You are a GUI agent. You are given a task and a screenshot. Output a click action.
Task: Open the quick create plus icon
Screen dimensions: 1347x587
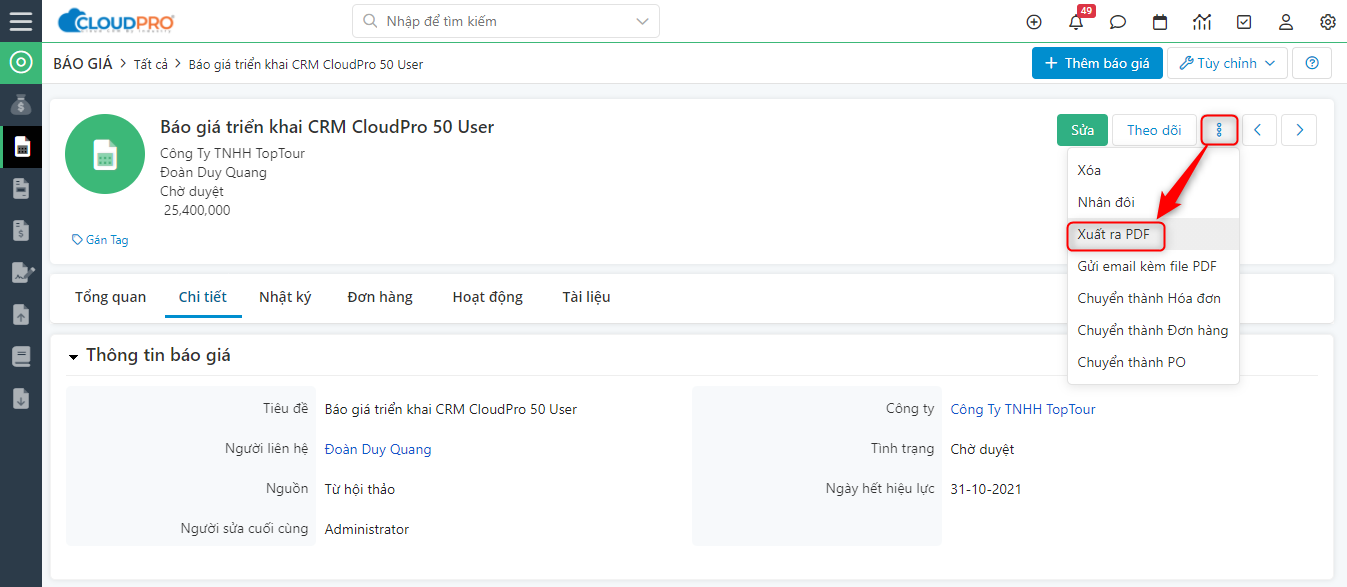[x=1034, y=22]
